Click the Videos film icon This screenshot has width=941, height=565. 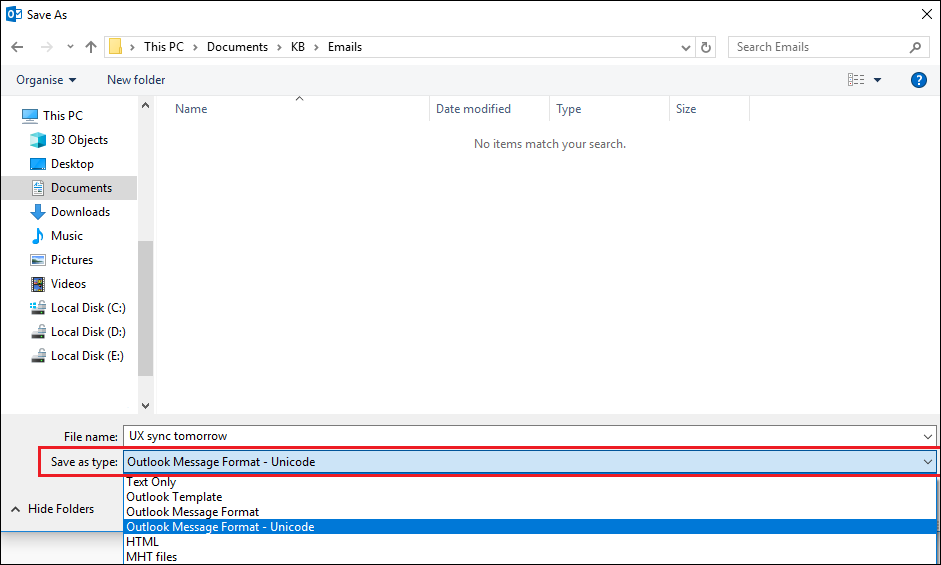[x=38, y=284]
